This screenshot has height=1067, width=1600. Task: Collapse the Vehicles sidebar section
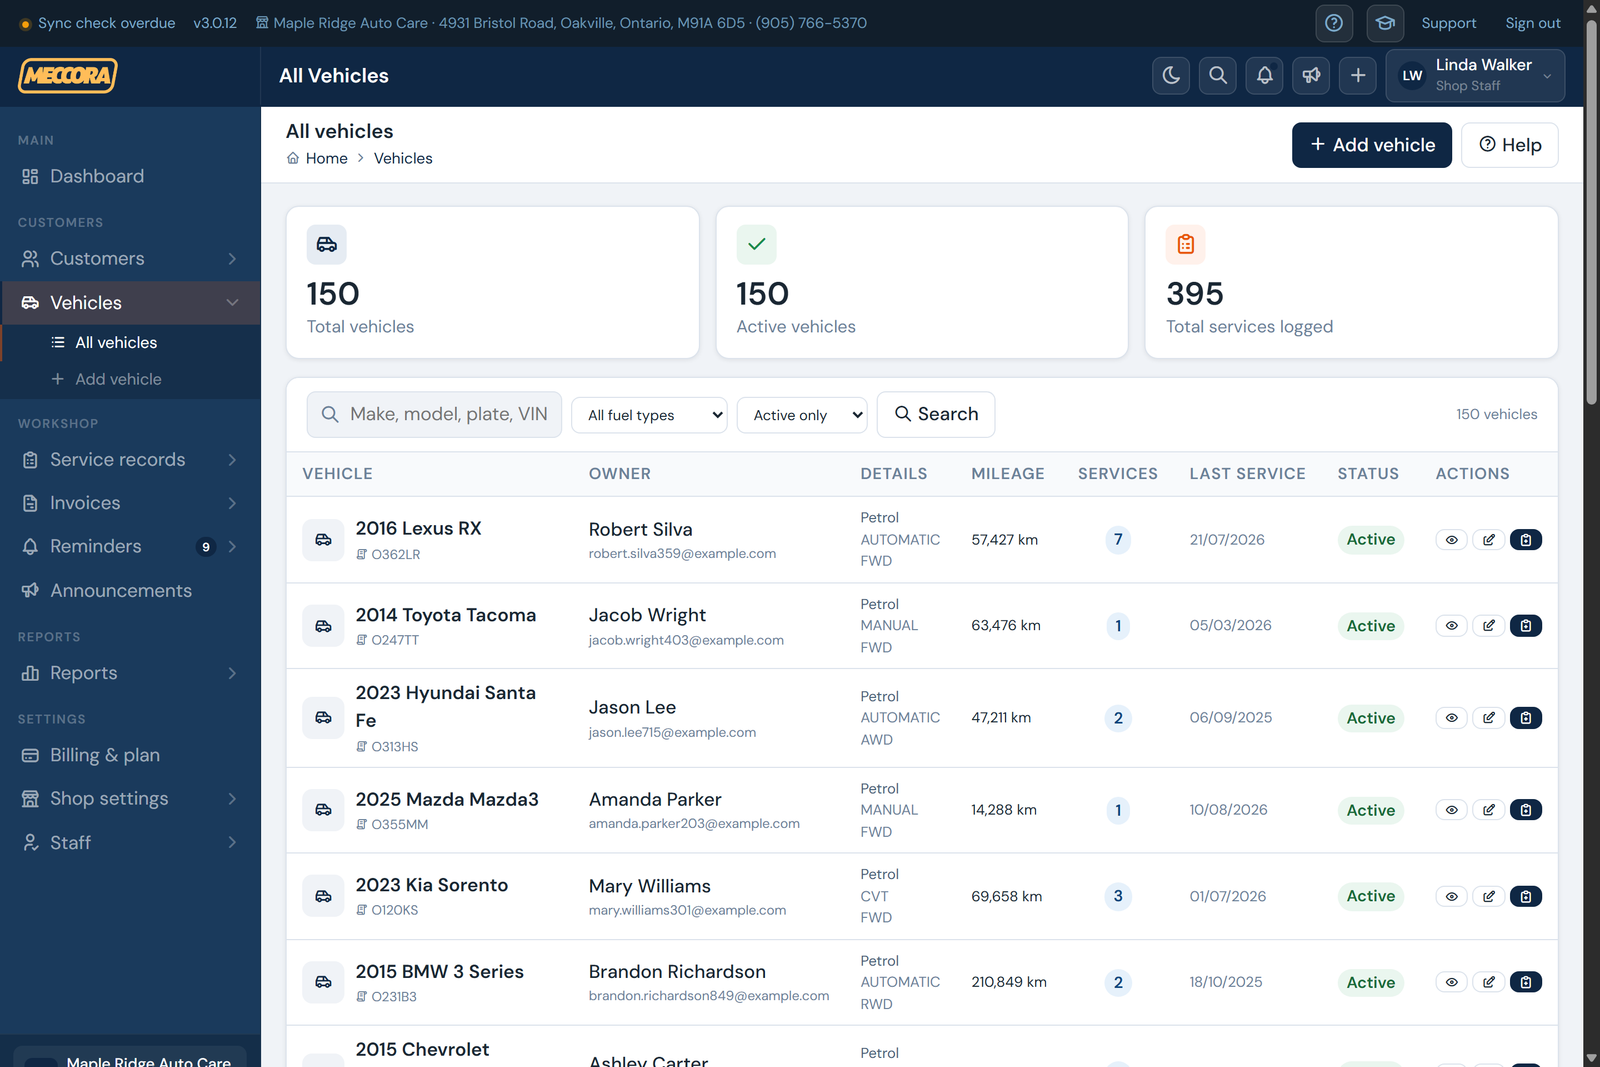[x=130, y=303]
